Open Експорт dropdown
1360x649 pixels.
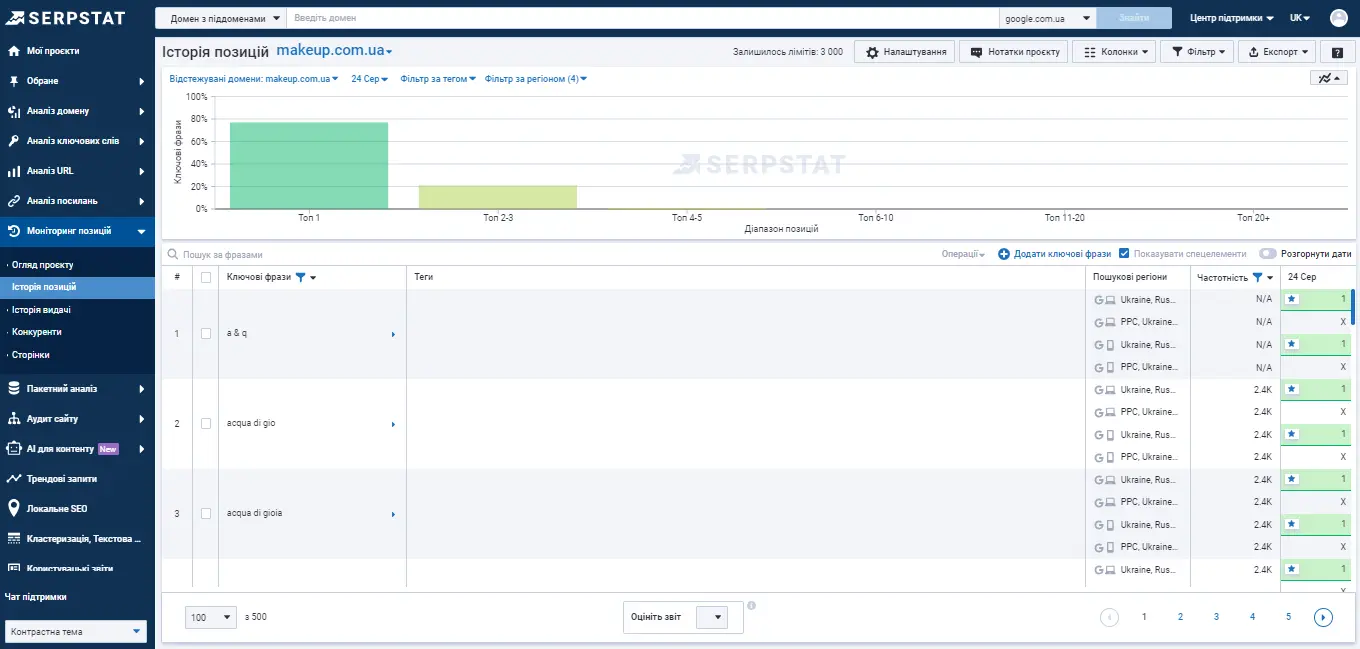point(1276,52)
